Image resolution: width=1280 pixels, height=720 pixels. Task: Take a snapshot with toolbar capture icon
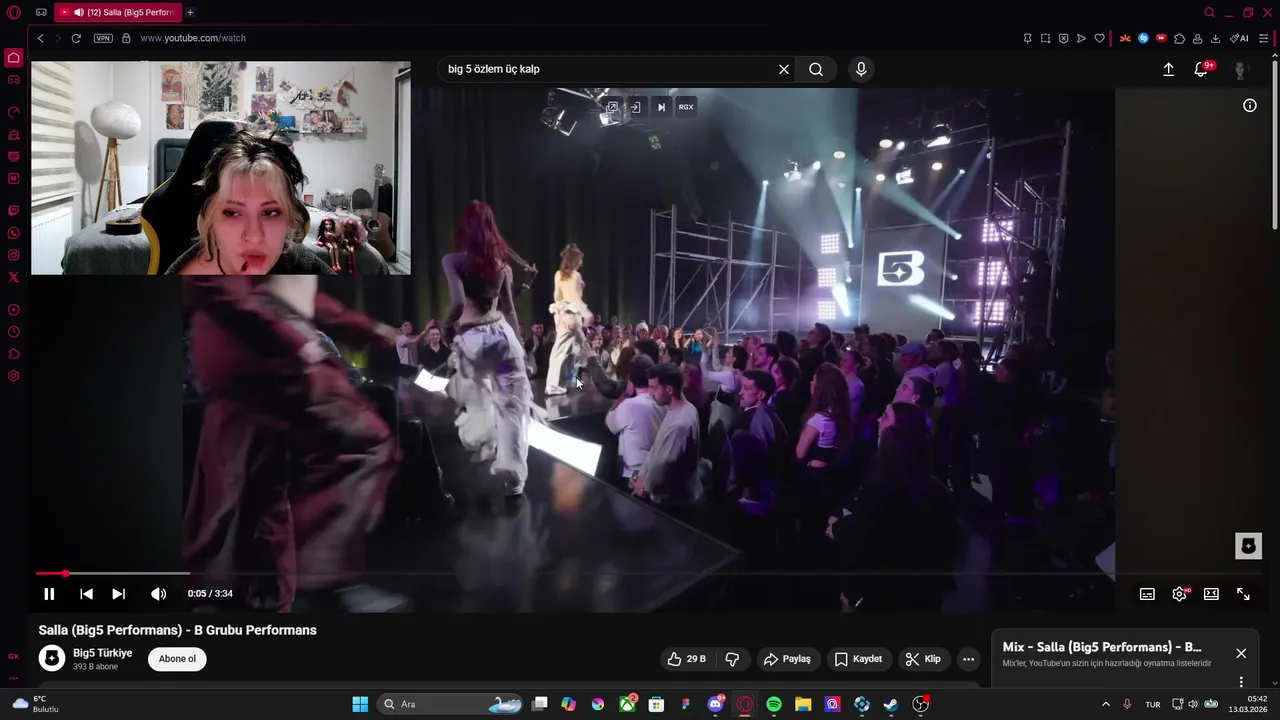coord(1045,38)
